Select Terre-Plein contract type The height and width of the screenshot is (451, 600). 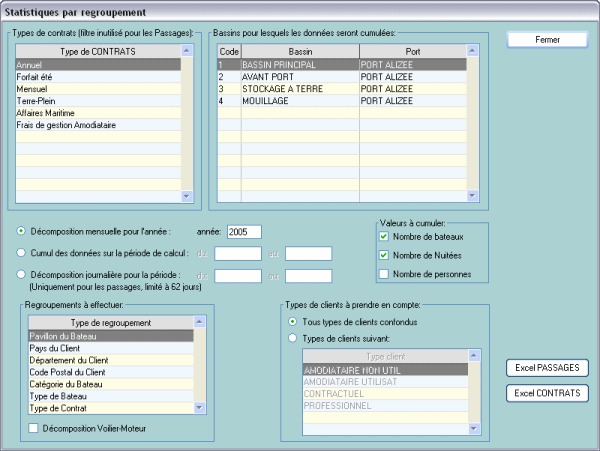[x=98, y=101]
